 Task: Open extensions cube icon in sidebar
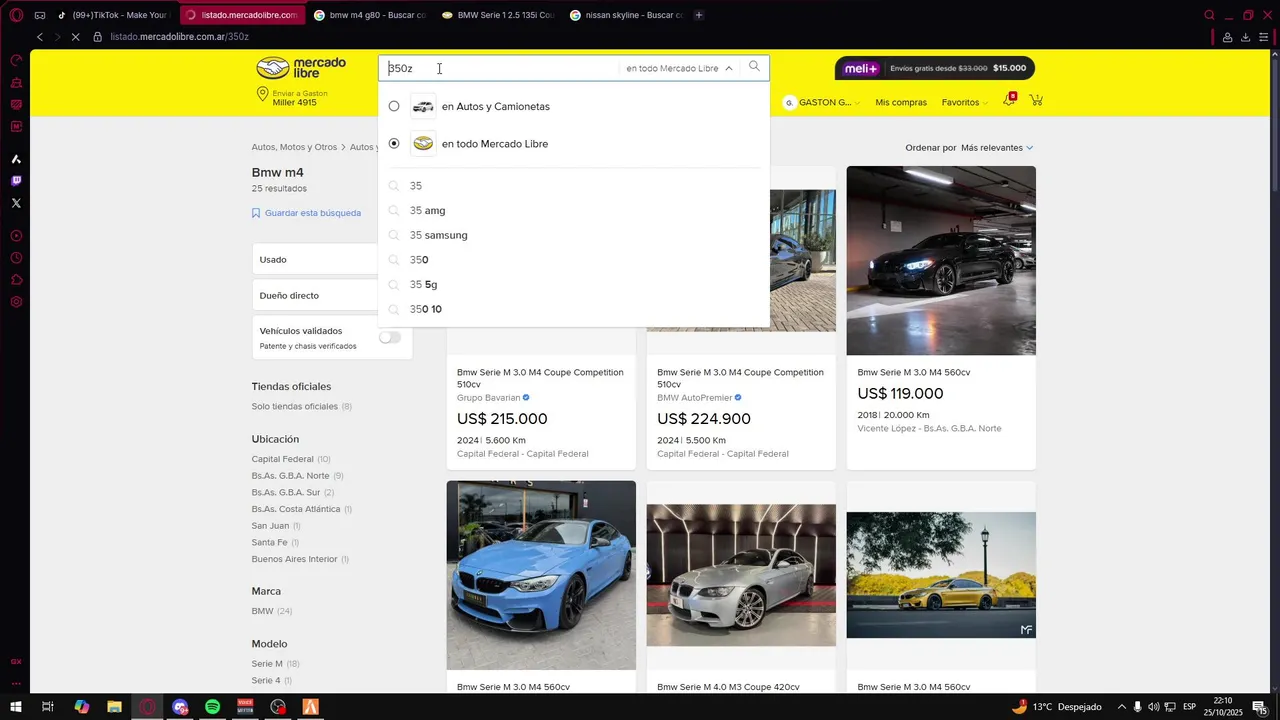pyautogui.click(x=16, y=280)
